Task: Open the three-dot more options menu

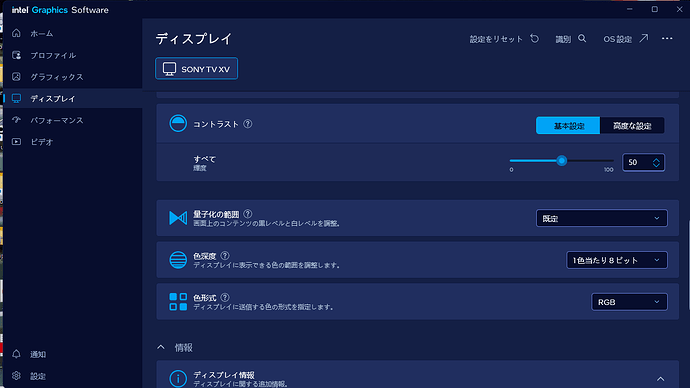Action: (667, 39)
